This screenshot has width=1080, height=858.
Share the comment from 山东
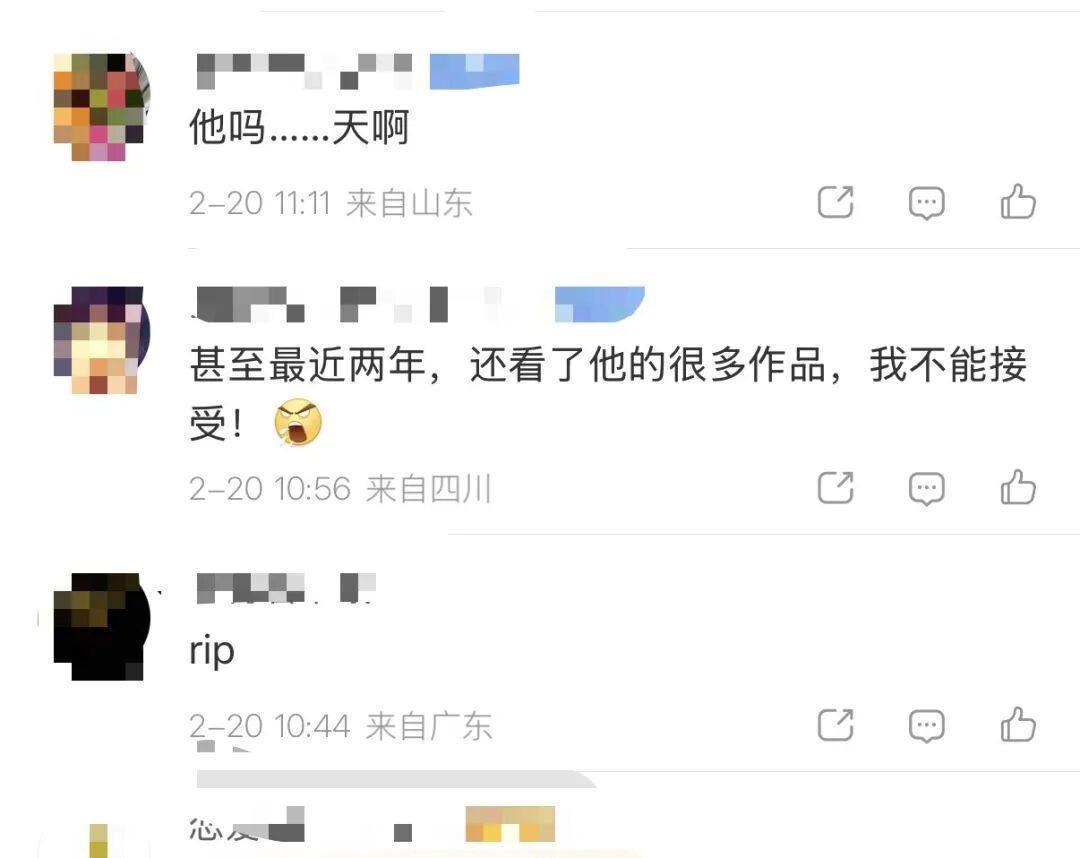(x=835, y=202)
